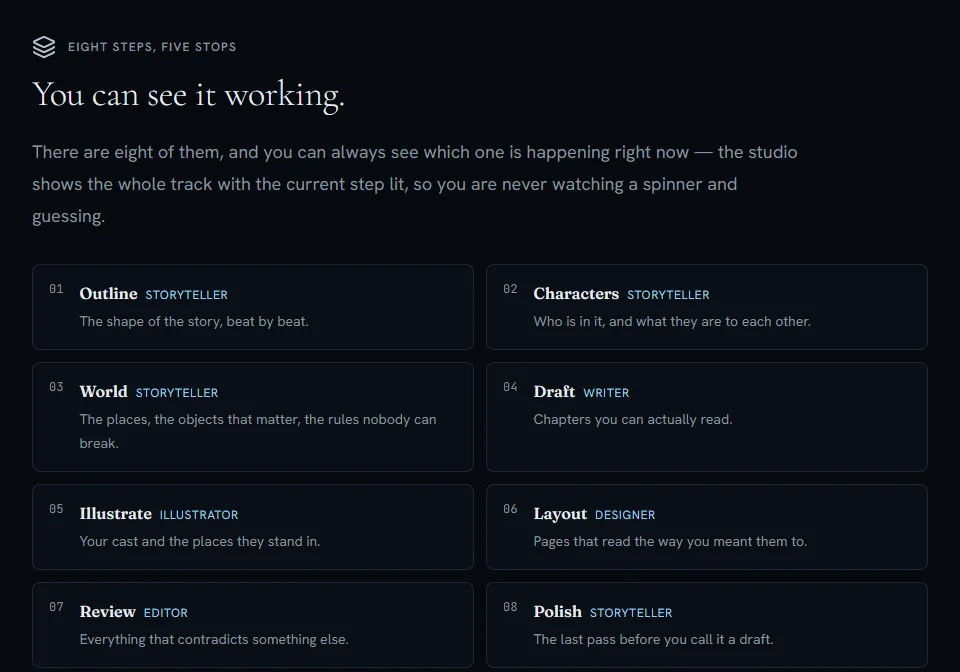This screenshot has height=672, width=960.
Task: Click the Layout step heading
Action: pyautogui.click(x=560, y=514)
